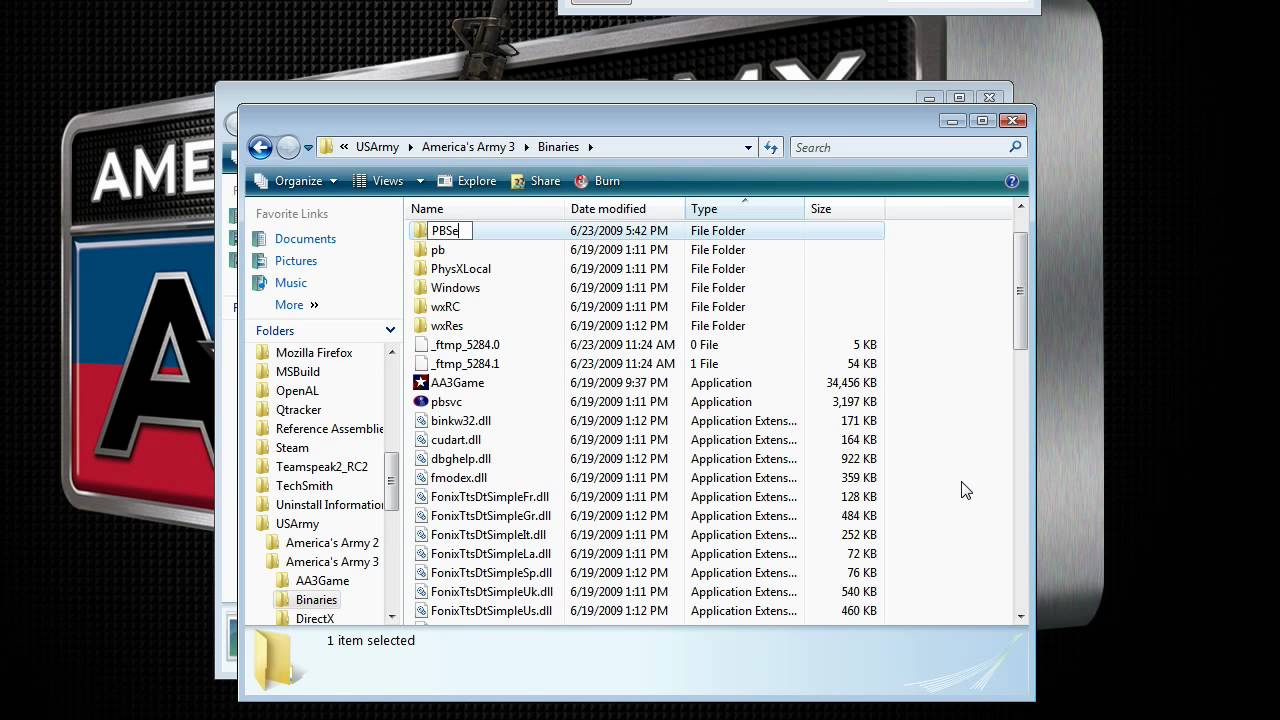Select the AA3Game application icon
Image resolution: width=1280 pixels, height=720 pixels.
coord(420,383)
